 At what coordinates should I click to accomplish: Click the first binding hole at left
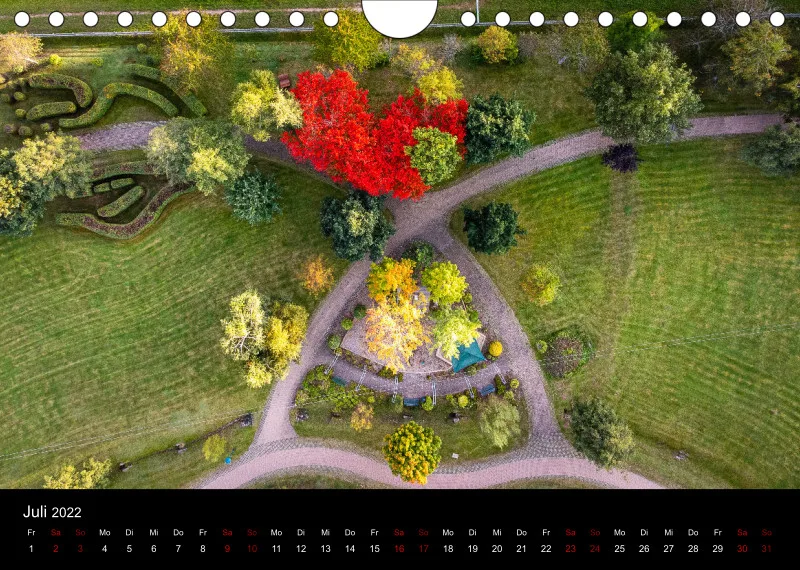tap(22, 19)
